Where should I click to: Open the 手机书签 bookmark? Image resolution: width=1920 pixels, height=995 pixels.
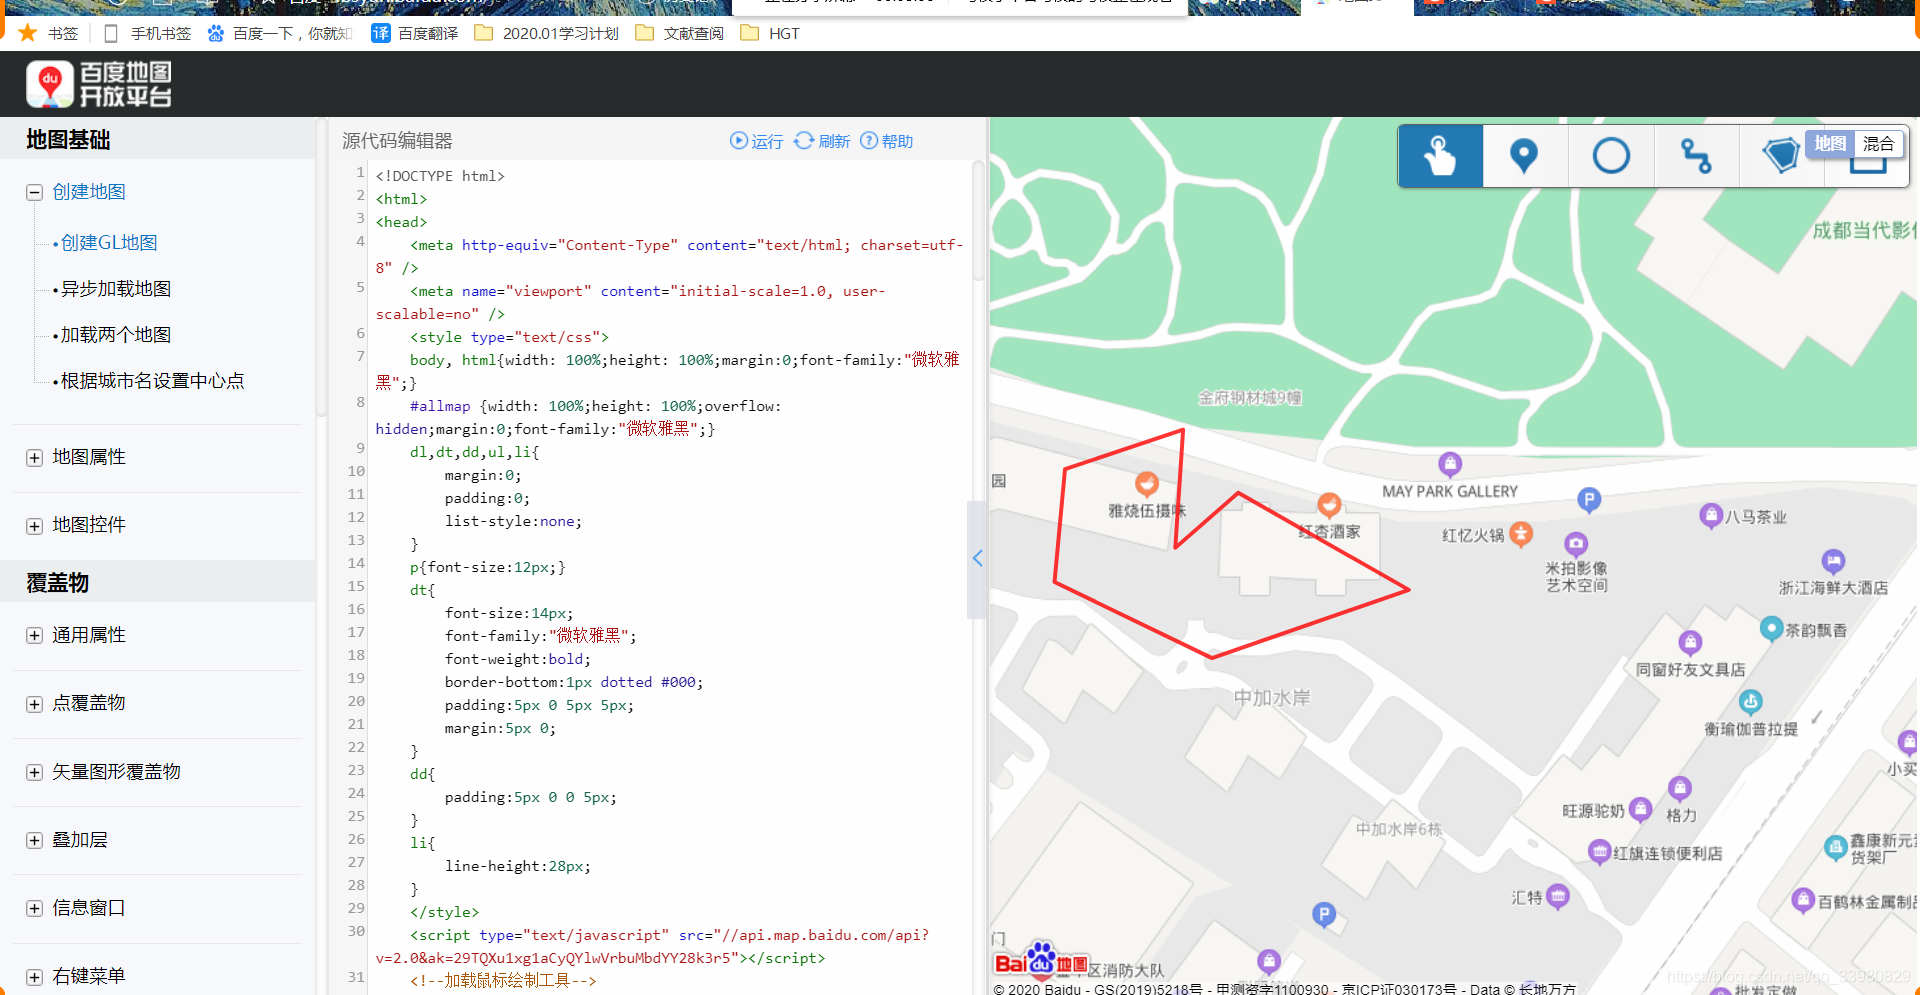[x=147, y=33]
